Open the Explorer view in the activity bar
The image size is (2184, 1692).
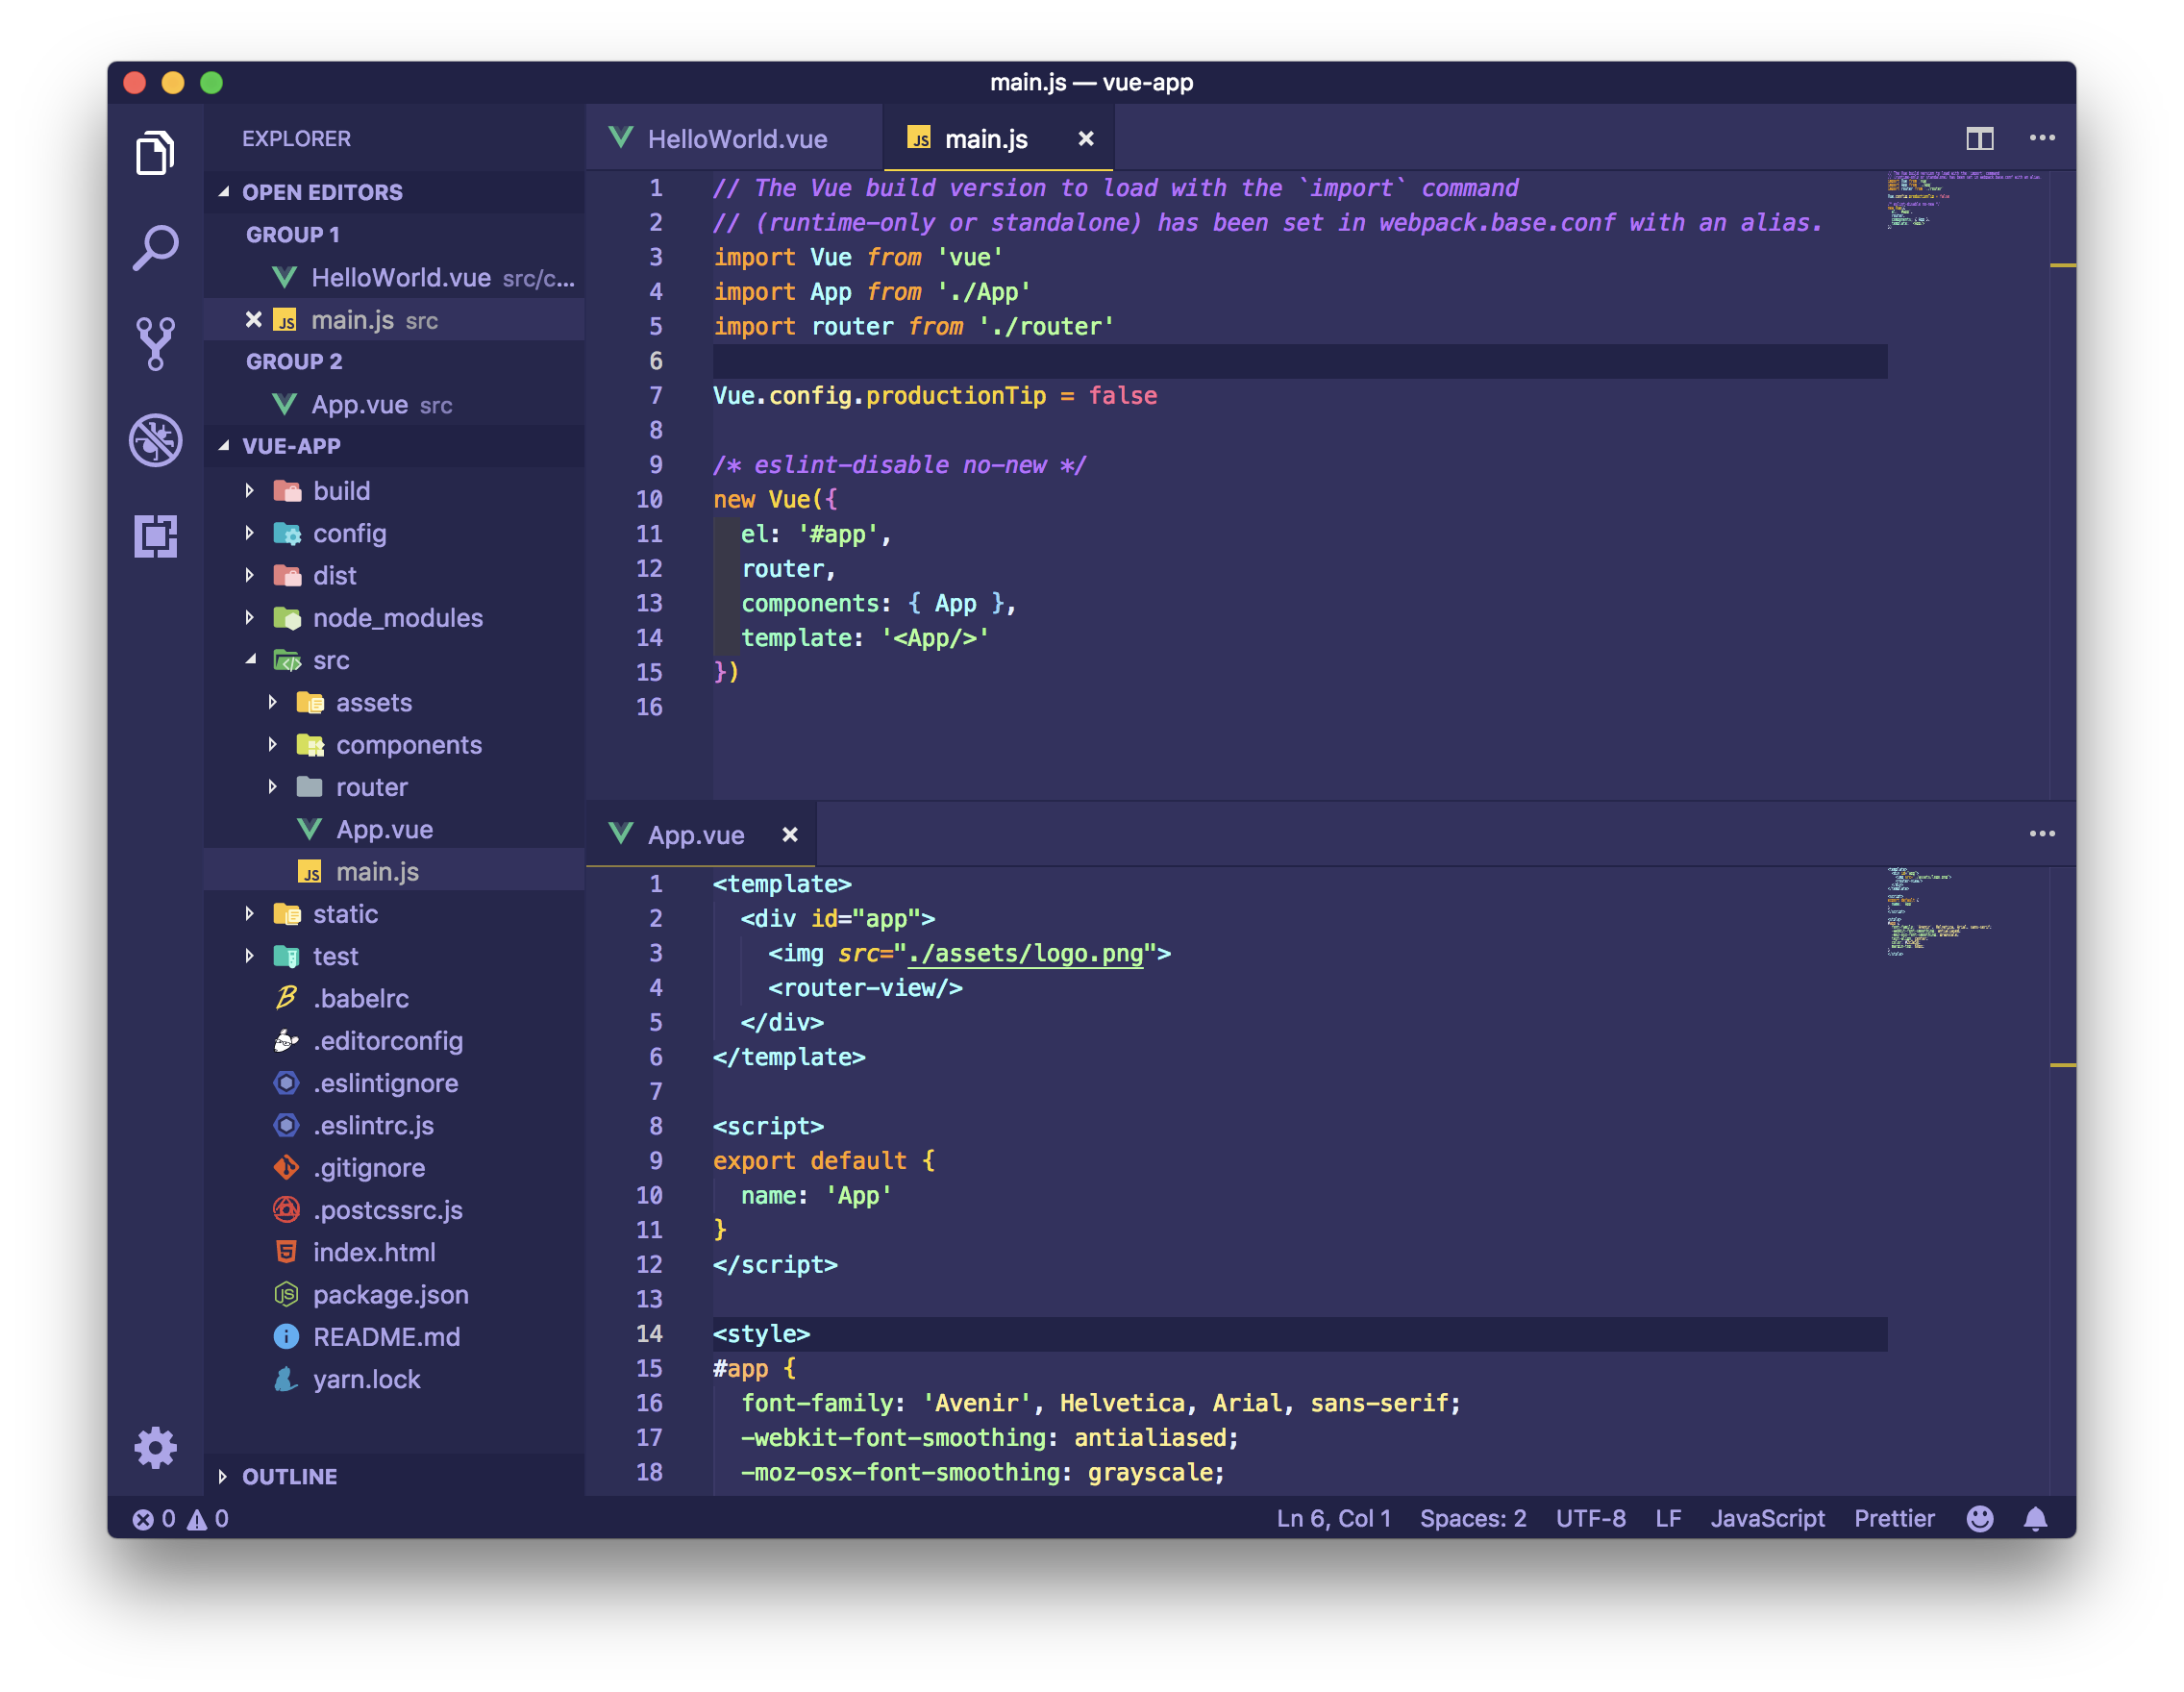[x=155, y=152]
